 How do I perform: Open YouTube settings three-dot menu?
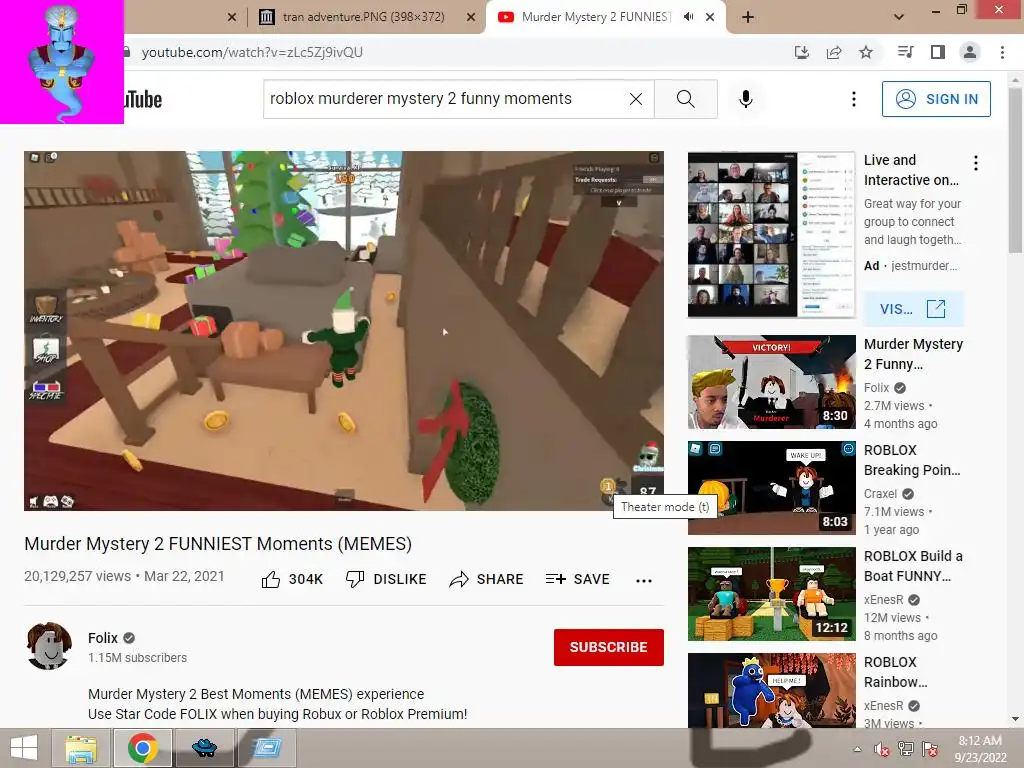(x=854, y=99)
